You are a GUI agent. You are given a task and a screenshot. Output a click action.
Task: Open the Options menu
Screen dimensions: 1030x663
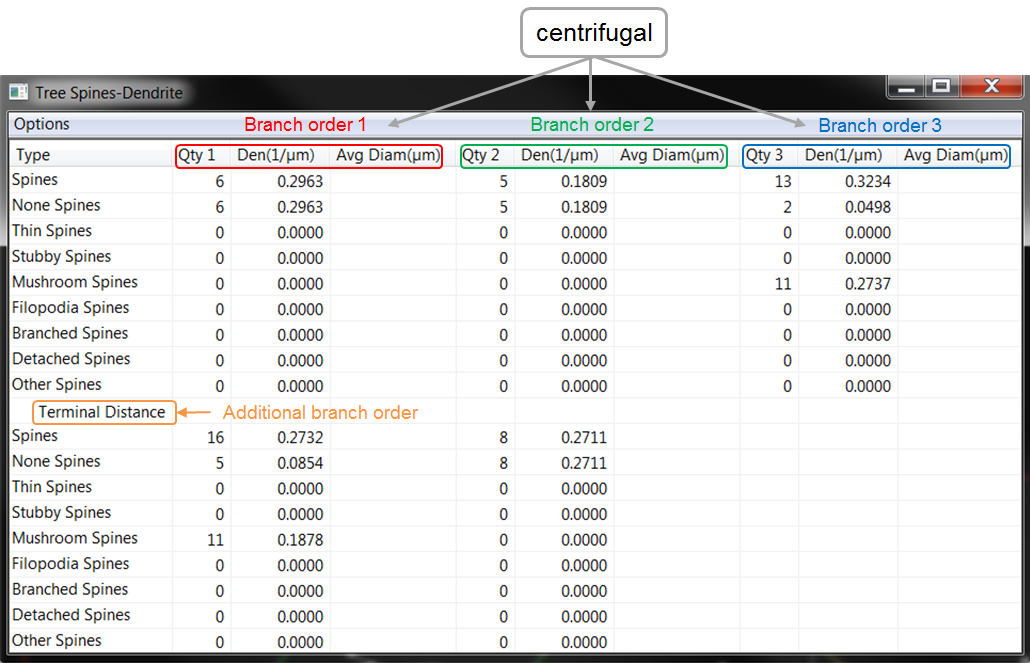tap(42, 124)
